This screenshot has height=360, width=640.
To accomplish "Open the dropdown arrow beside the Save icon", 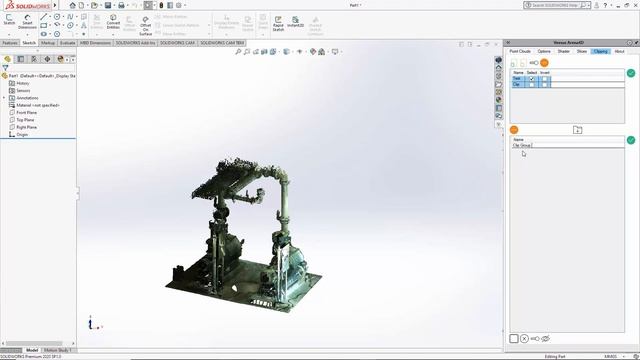I will pyautogui.click(x=113, y=5).
